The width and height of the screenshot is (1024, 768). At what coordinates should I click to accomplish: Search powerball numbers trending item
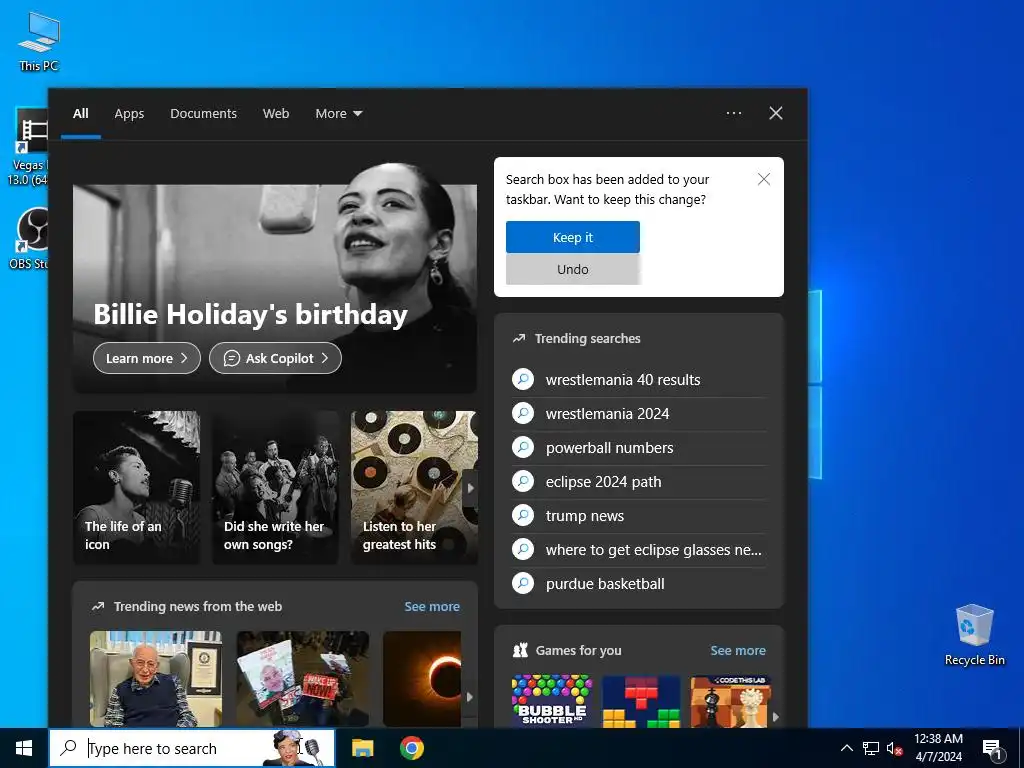[639, 447]
